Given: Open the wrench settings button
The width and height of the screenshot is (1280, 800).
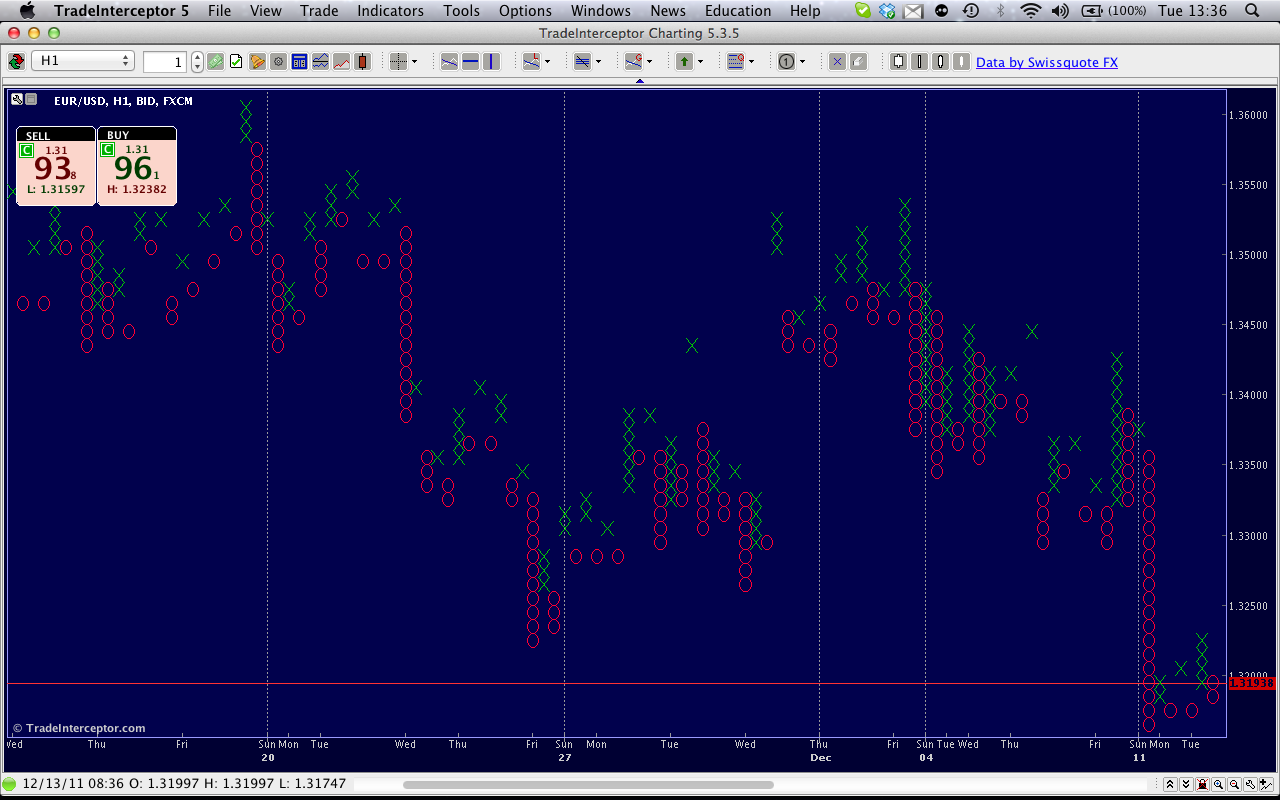Looking at the screenshot, I should 1251,785.
